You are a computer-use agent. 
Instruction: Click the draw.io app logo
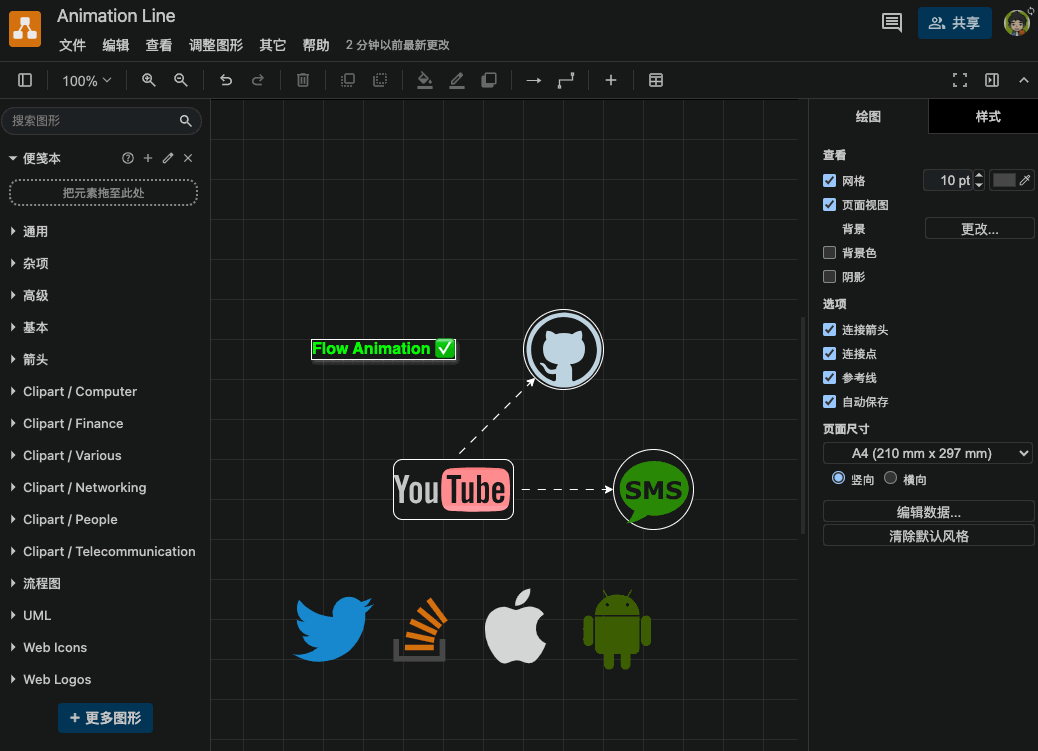(x=25, y=28)
